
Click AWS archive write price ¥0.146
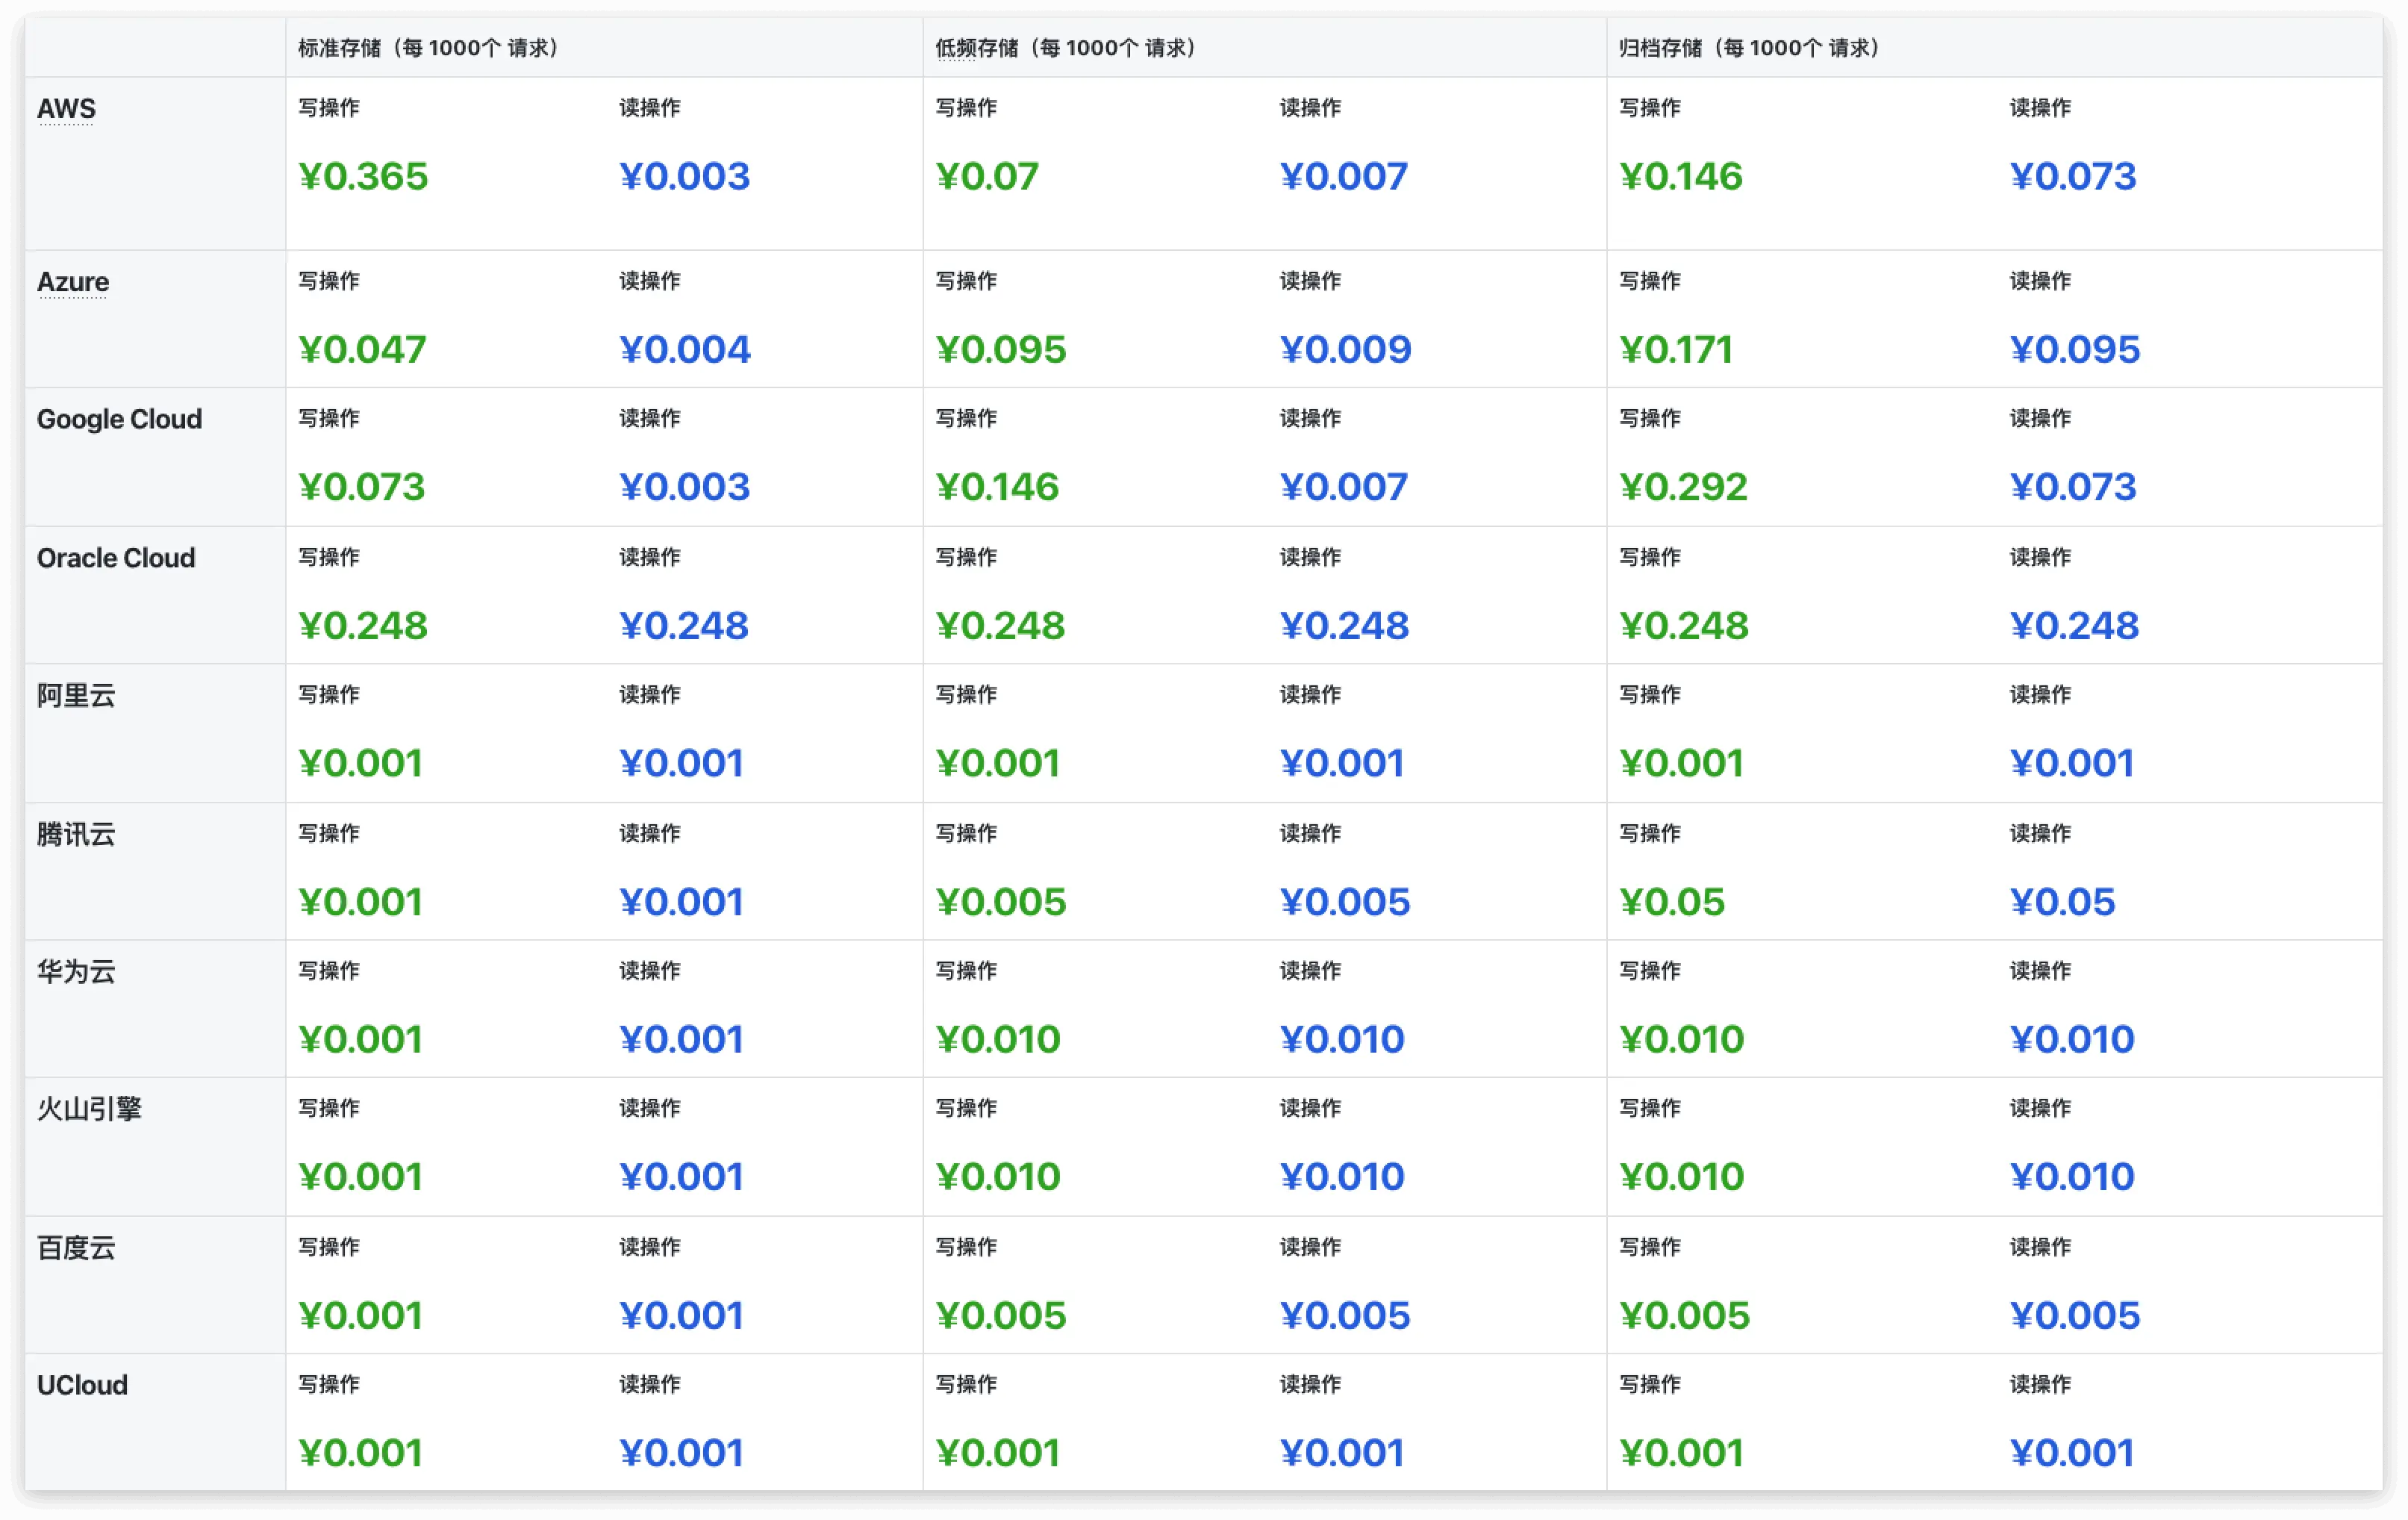(1681, 177)
